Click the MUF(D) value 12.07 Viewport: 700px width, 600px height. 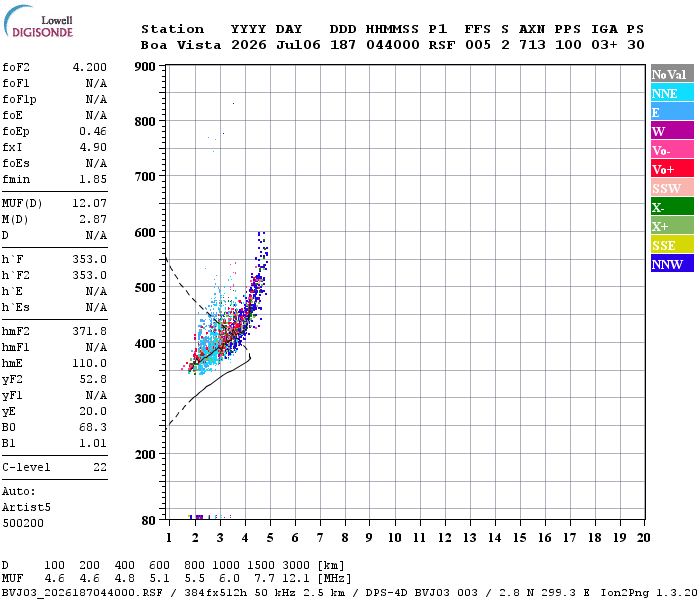point(90,204)
